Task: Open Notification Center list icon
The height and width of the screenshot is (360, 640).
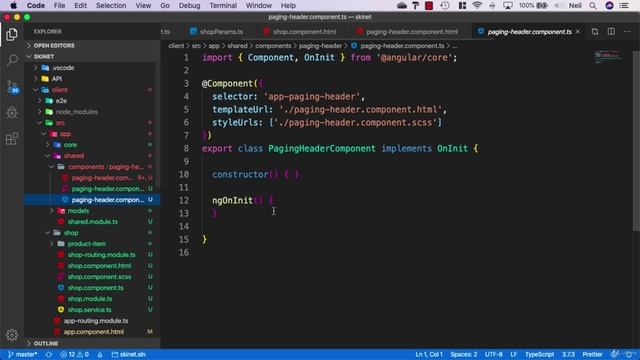Action: pyautogui.click(x=624, y=6)
